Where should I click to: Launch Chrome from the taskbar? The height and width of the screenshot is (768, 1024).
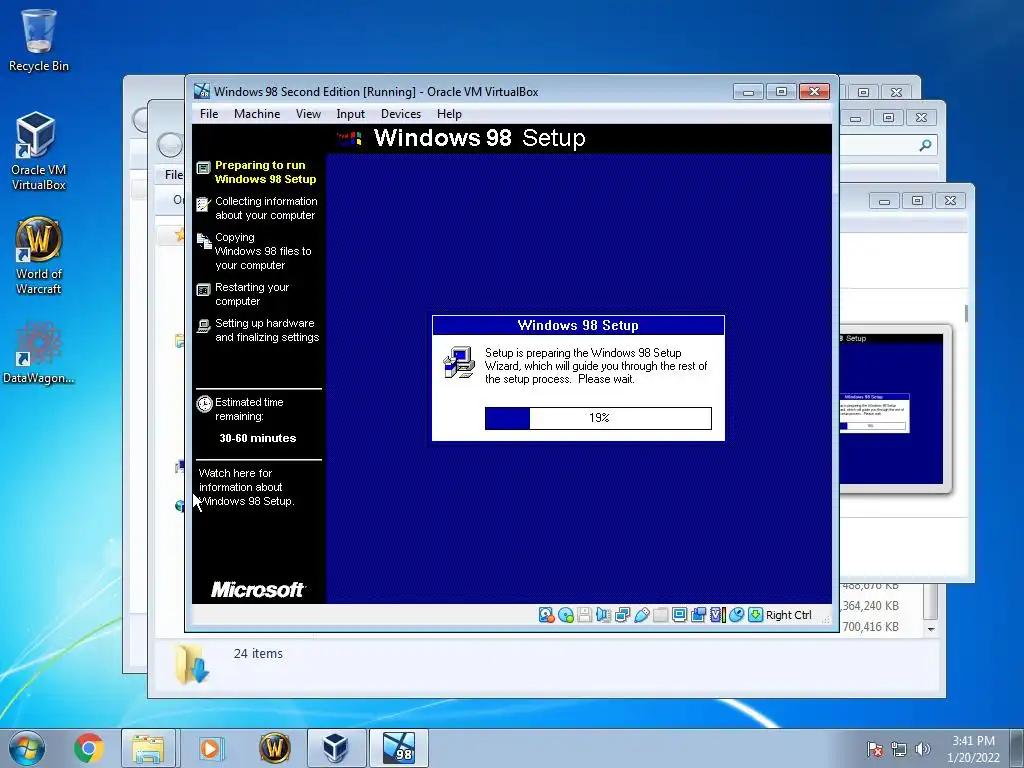point(89,748)
